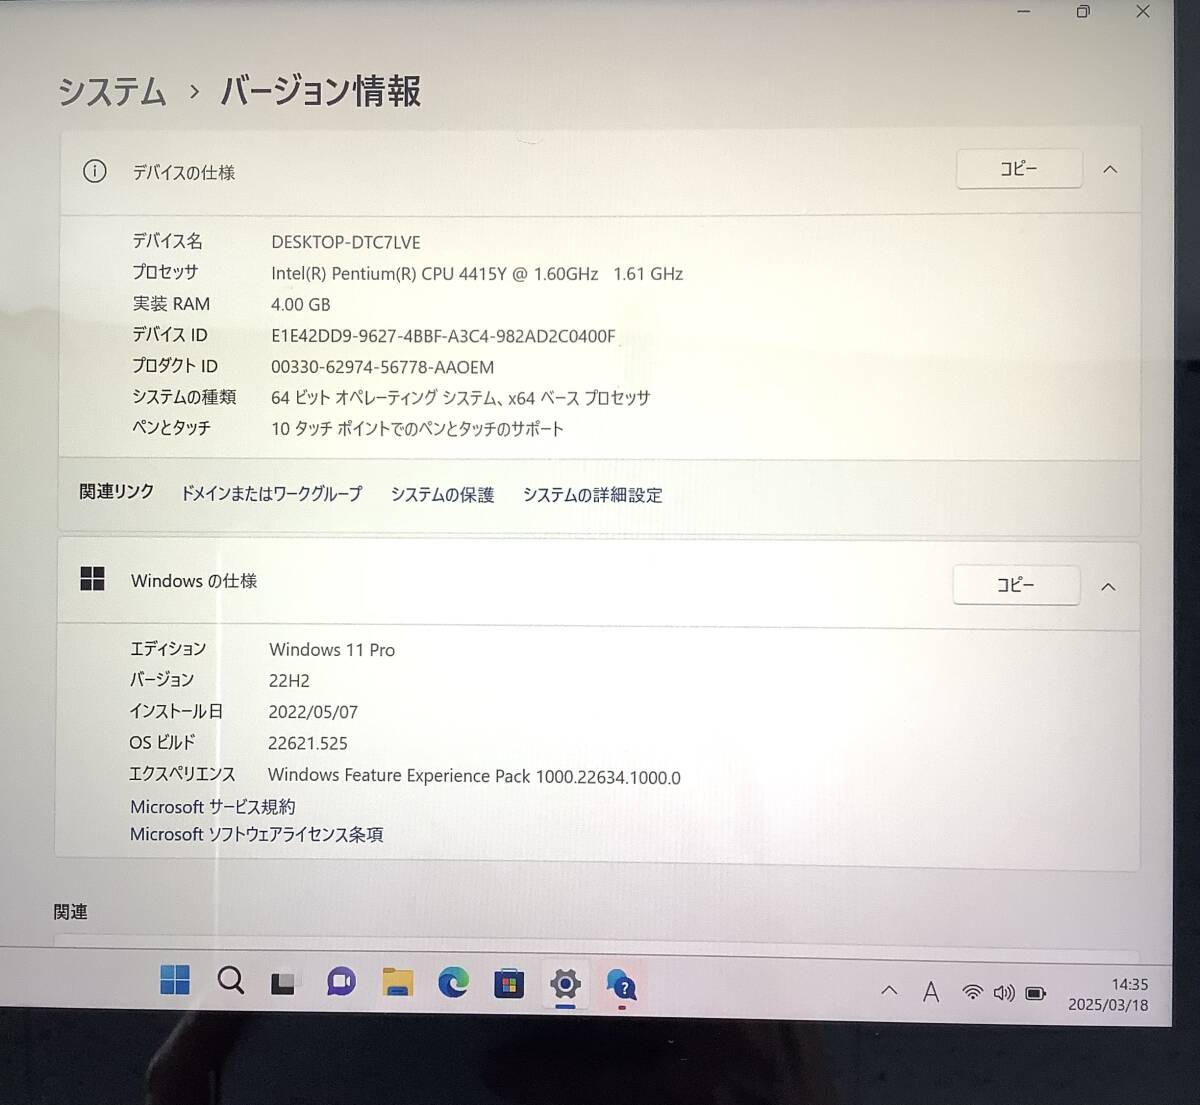Open Microsoft Store from taskbar

click(509, 985)
